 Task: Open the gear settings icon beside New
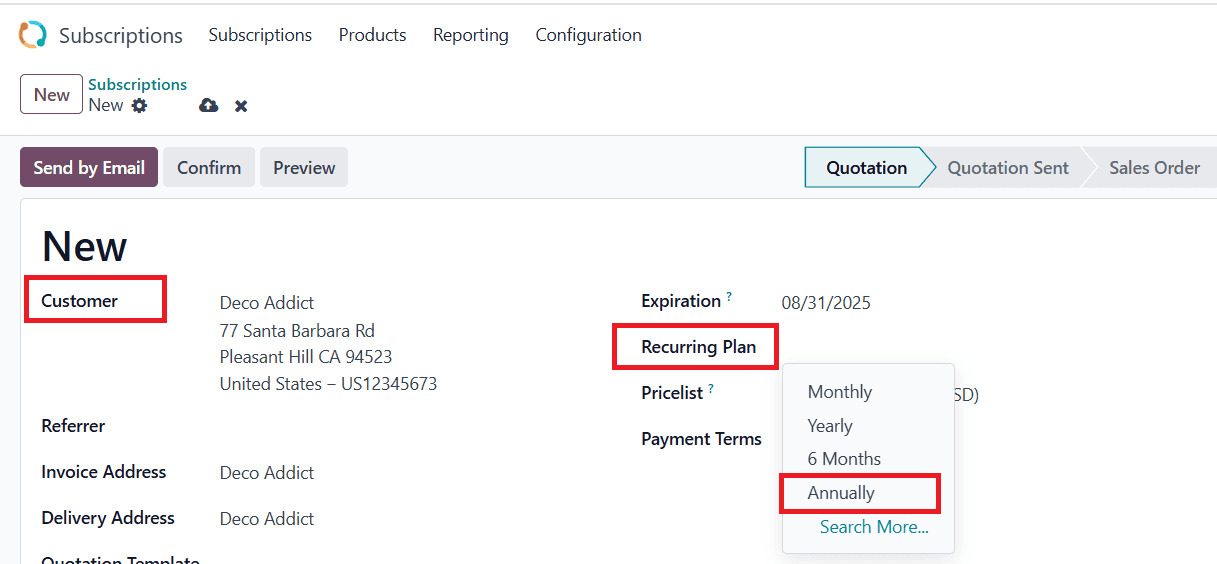139,105
